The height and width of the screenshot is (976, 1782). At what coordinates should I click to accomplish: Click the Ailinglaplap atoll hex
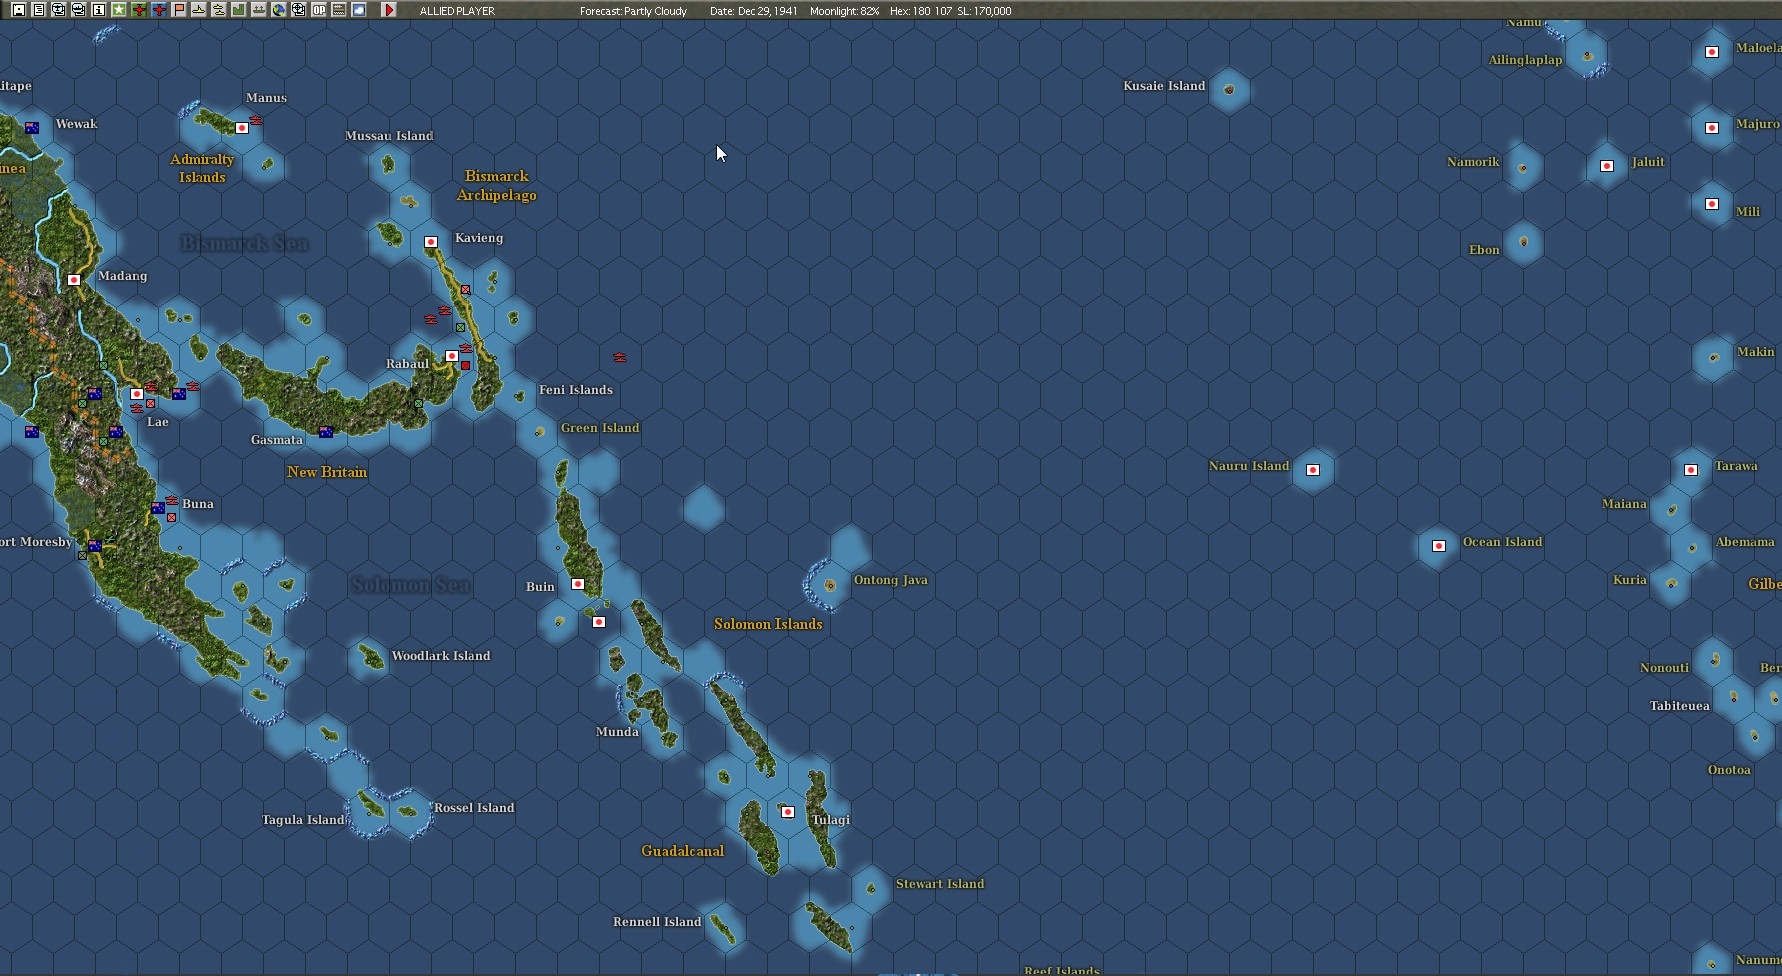pyautogui.click(x=1587, y=54)
